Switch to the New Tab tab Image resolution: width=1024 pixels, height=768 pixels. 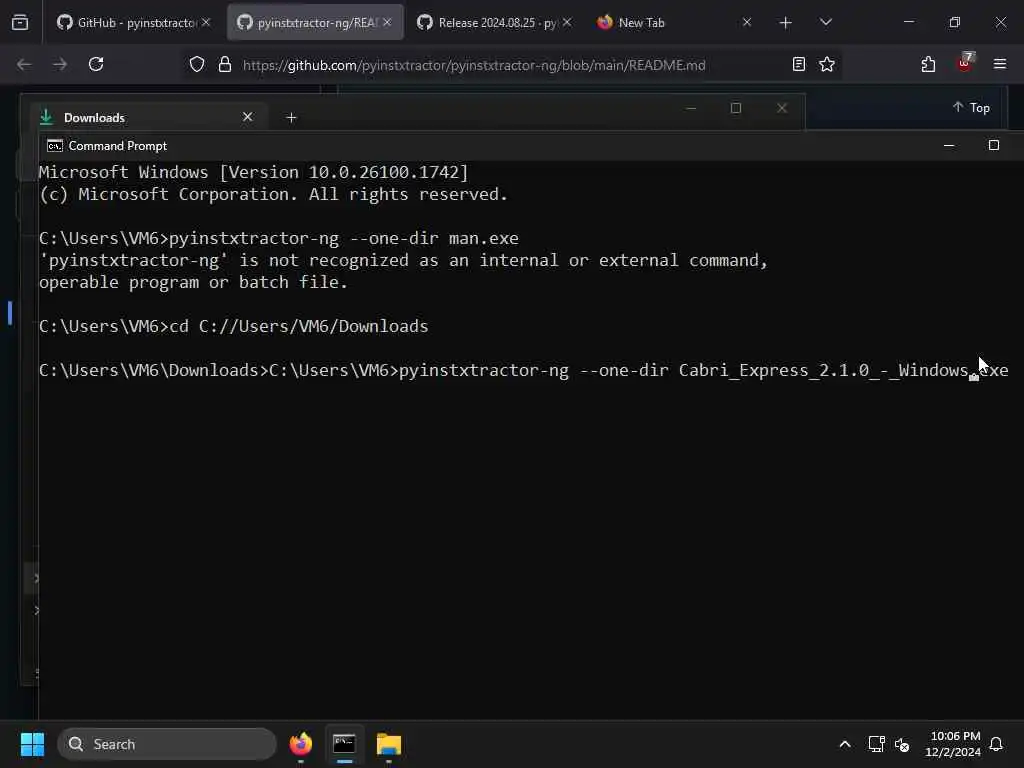coord(673,22)
